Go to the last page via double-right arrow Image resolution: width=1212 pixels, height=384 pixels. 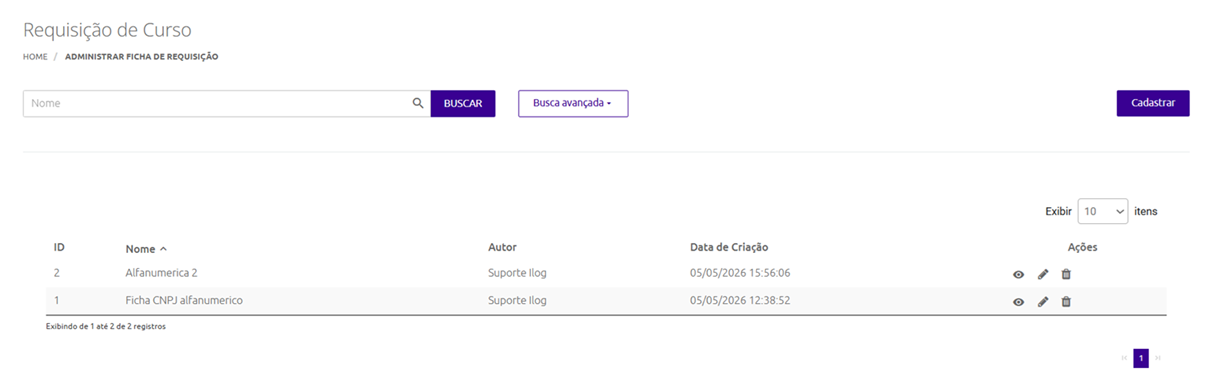tap(1158, 357)
